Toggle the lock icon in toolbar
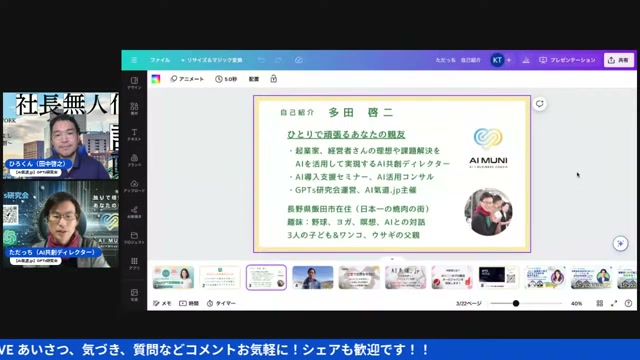 pos(273,79)
